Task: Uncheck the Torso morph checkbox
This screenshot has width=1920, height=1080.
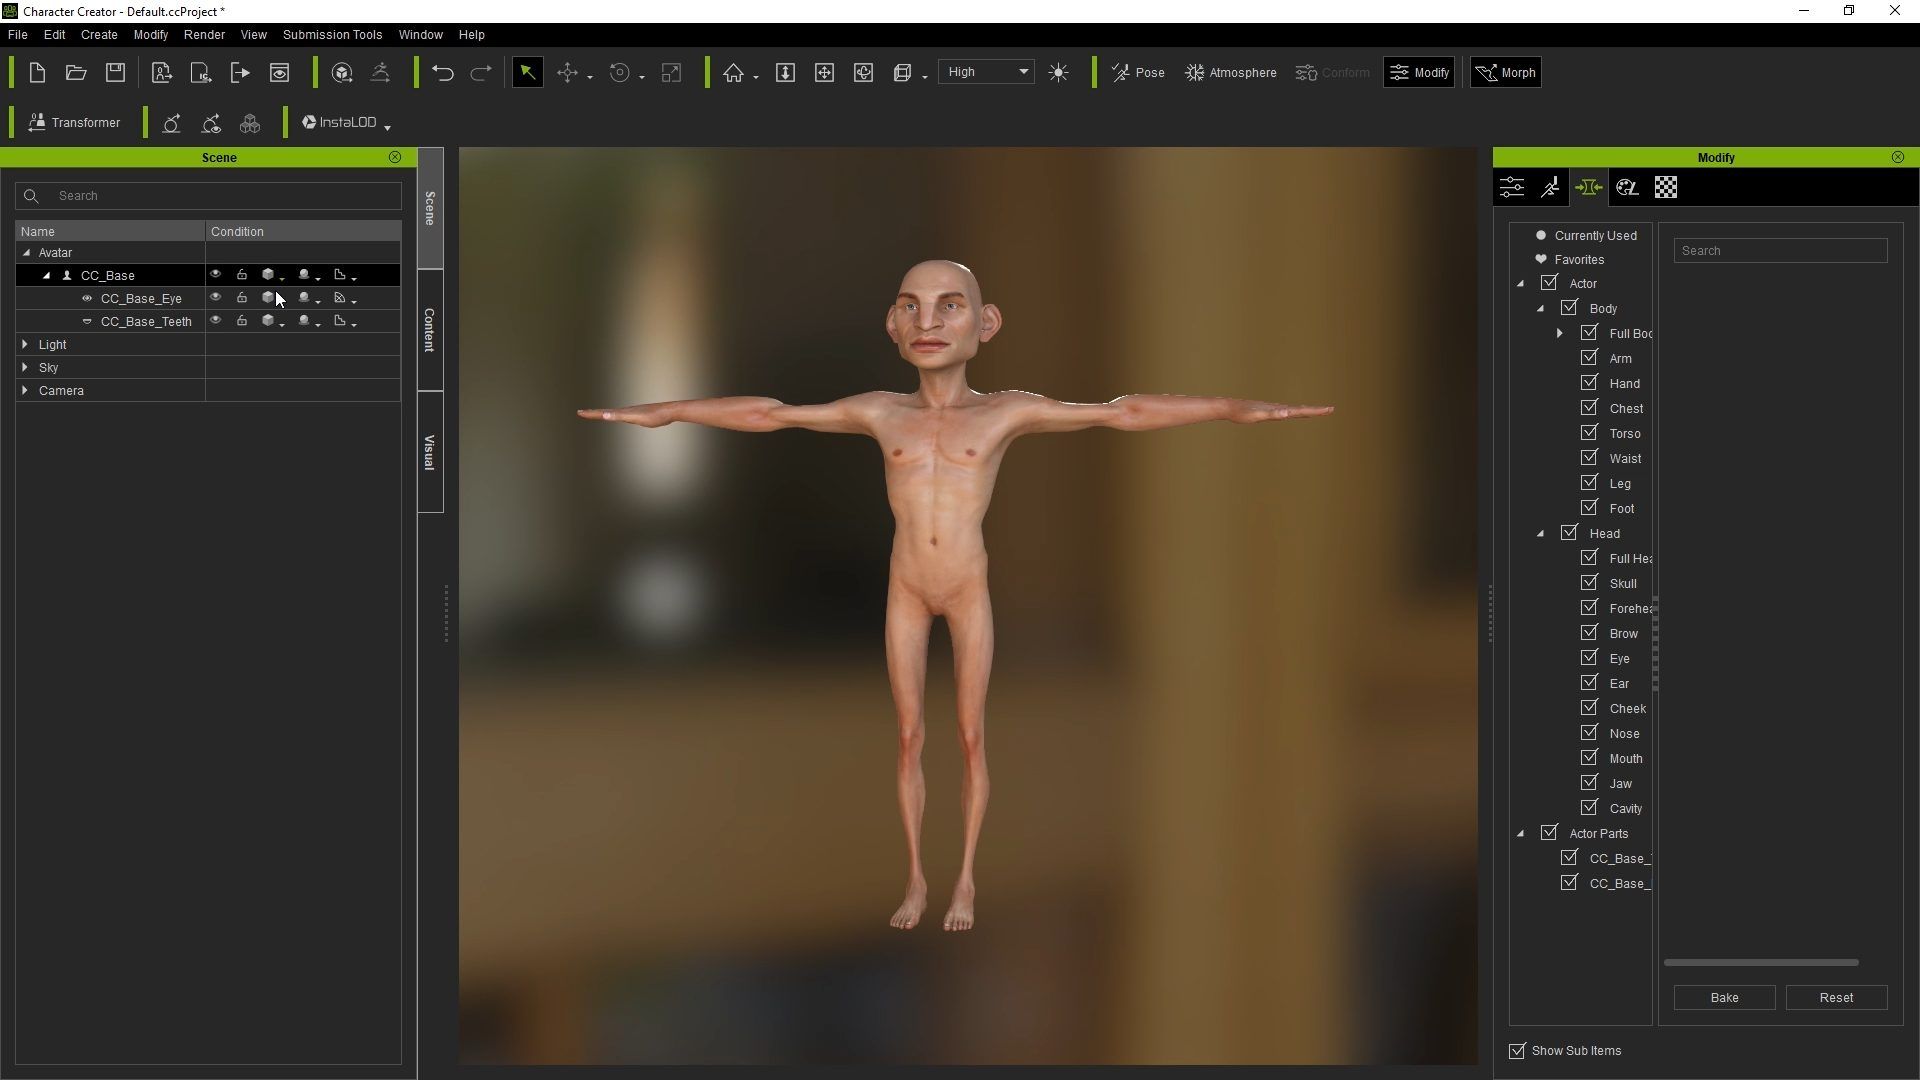Action: [x=1589, y=432]
